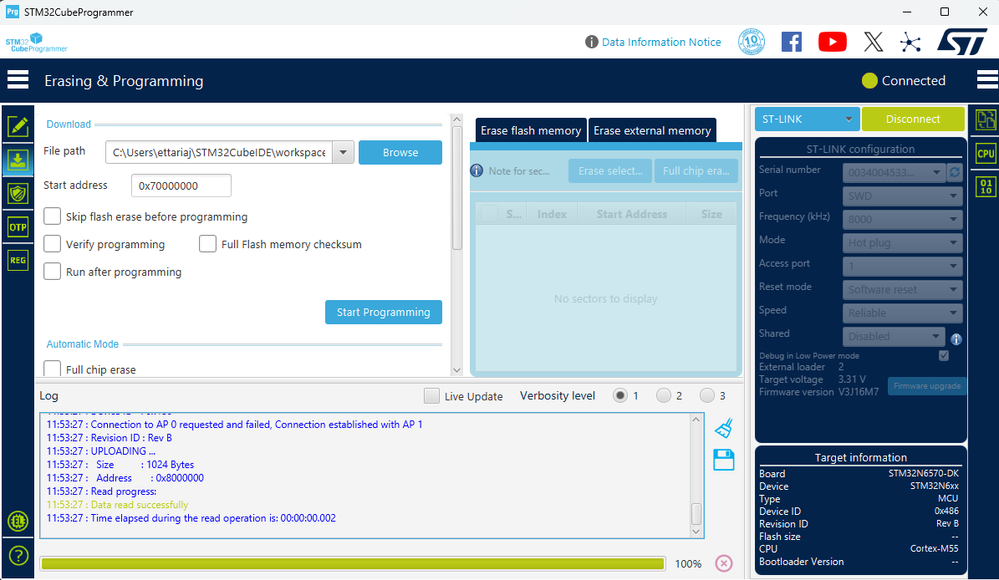999x580 pixels.
Task: Select verbosity level 1
Action: 620,396
